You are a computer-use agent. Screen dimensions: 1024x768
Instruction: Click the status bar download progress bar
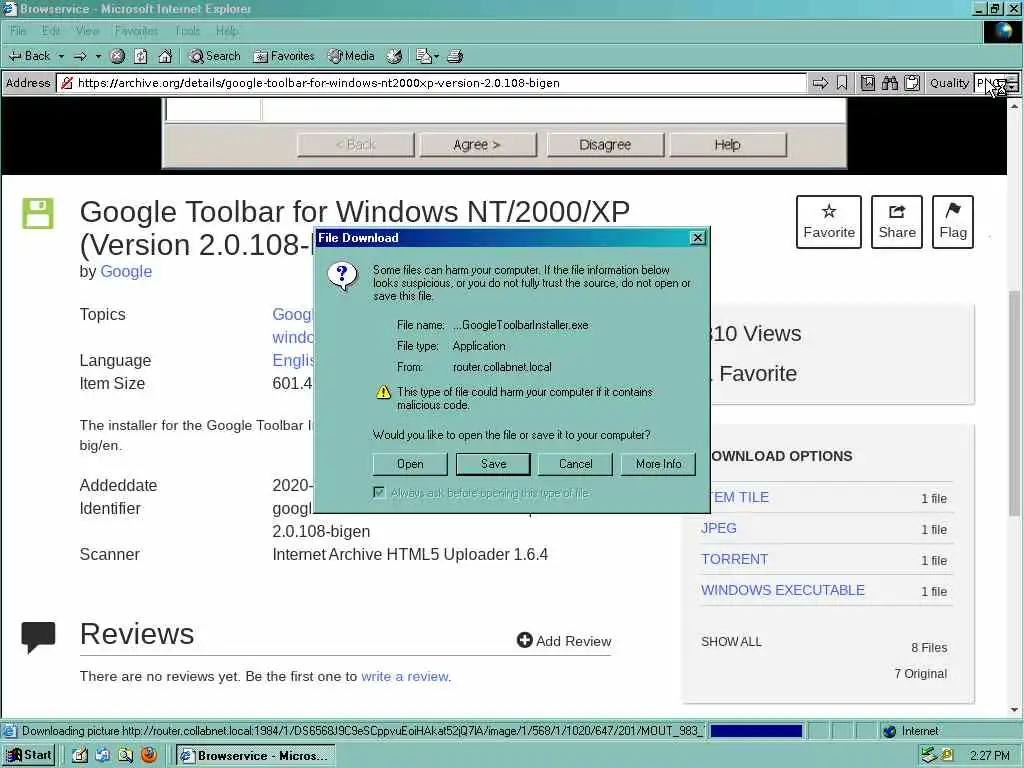[756, 731]
